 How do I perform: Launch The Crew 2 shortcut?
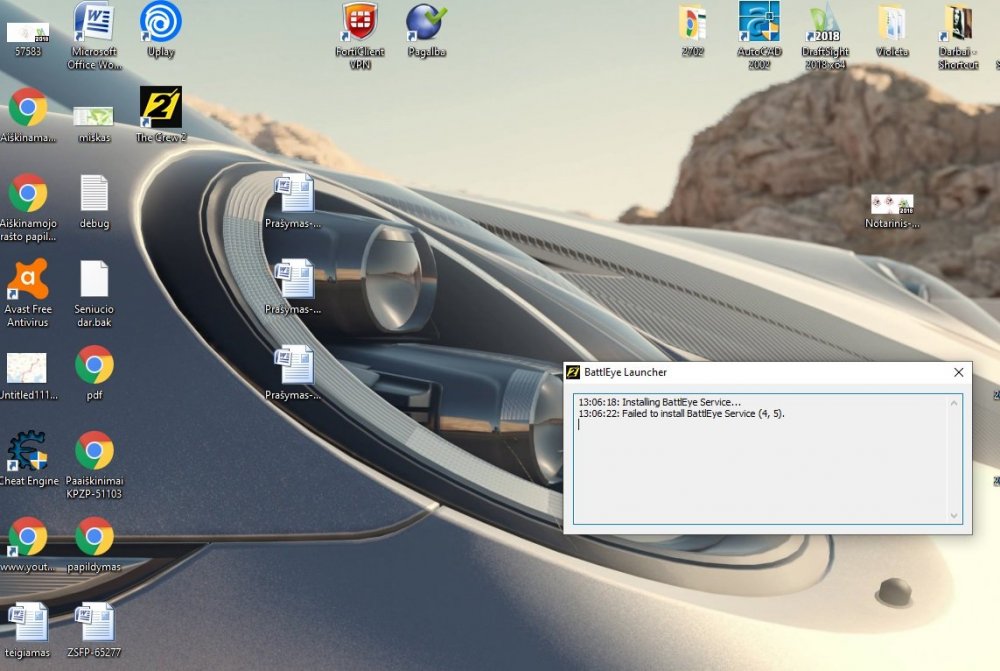click(160, 108)
